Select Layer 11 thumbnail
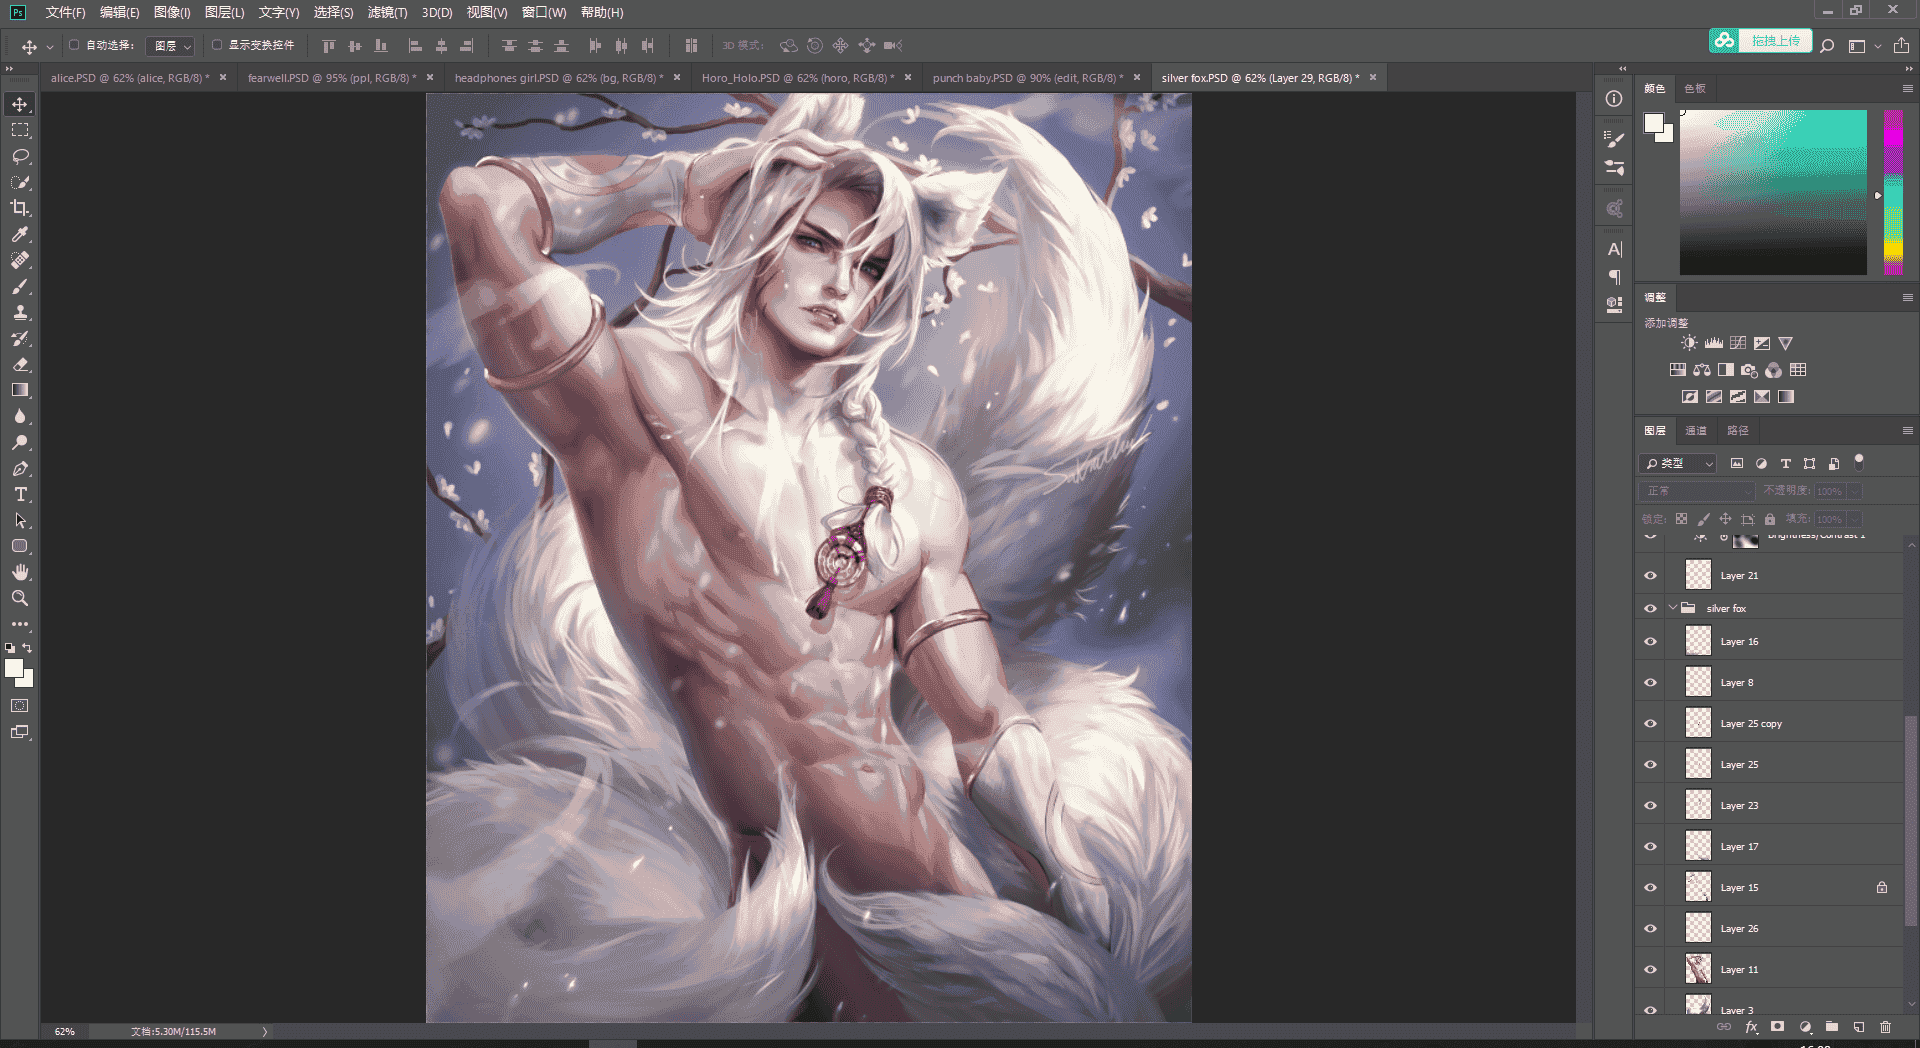Screen dimensions: 1920x1048 [1698, 969]
